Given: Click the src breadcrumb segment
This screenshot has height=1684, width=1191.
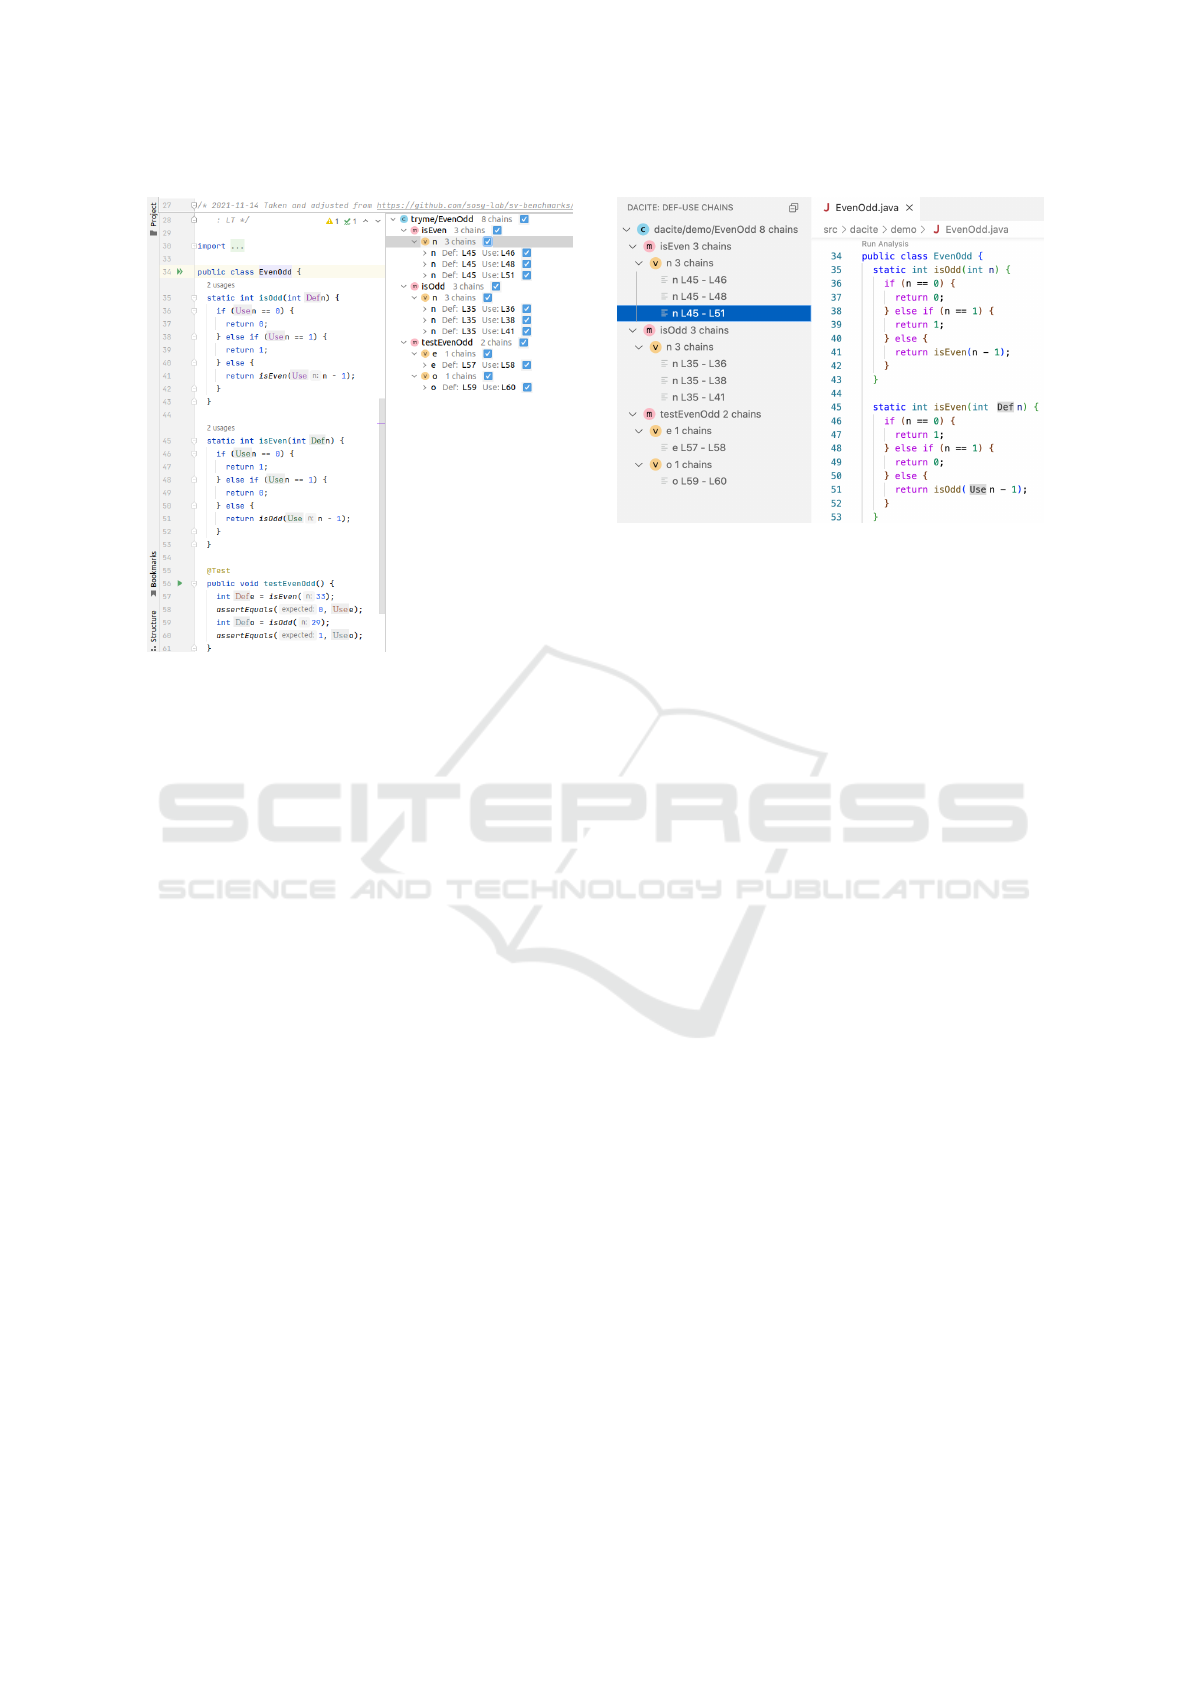Looking at the screenshot, I should [830, 229].
